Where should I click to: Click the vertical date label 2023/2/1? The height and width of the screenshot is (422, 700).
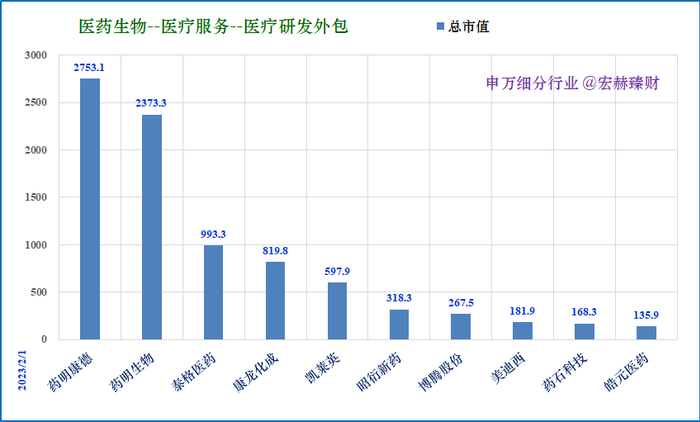tap(23, 370)
